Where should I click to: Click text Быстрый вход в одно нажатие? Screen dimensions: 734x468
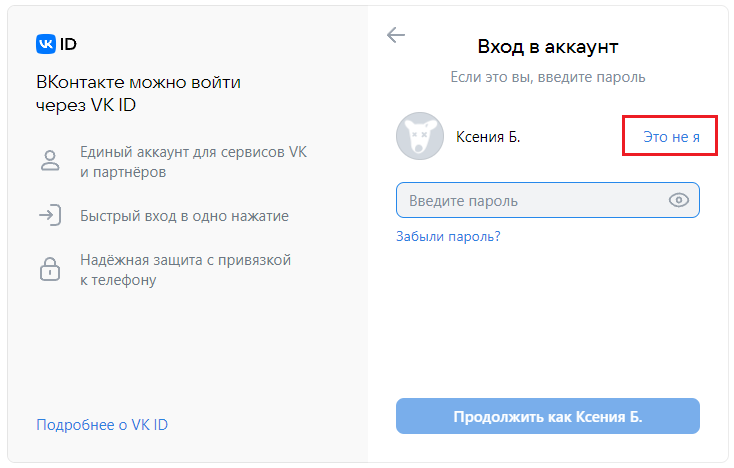[184, 216]
